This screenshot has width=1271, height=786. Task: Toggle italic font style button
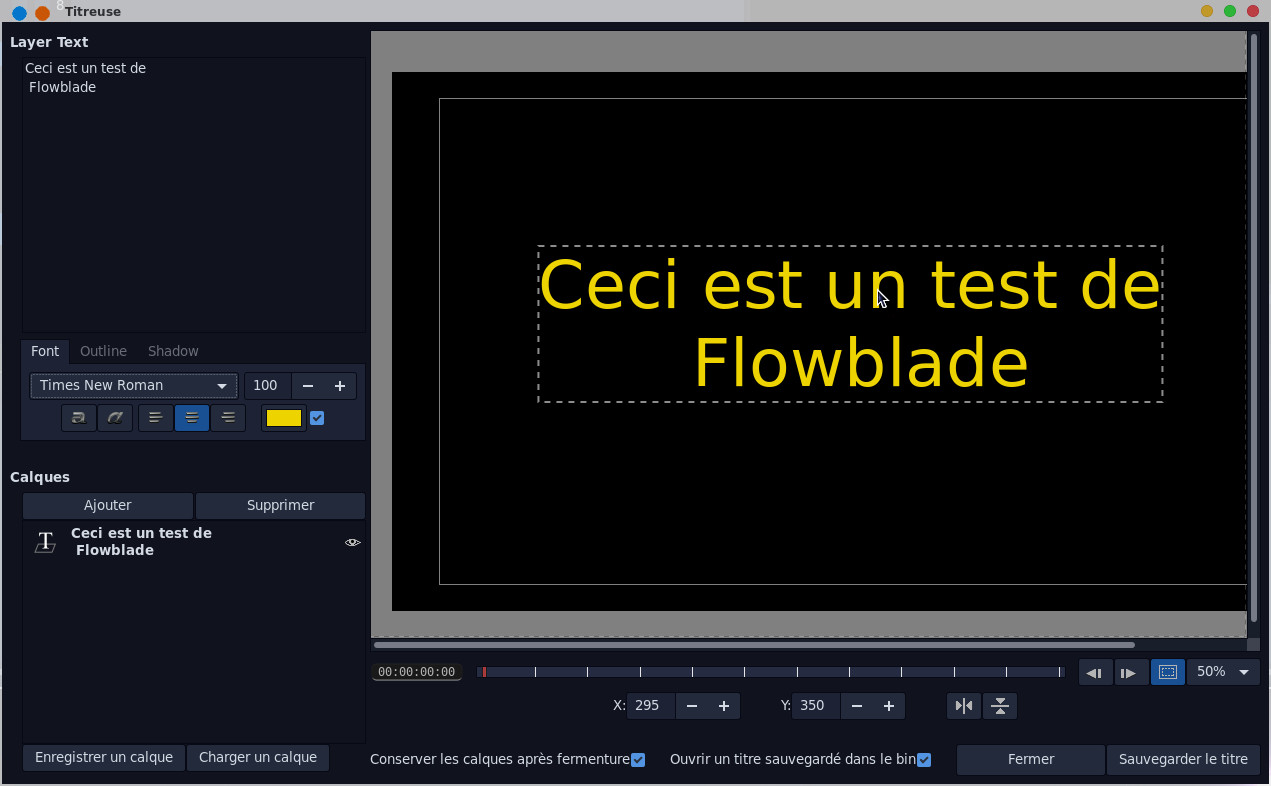115,418
